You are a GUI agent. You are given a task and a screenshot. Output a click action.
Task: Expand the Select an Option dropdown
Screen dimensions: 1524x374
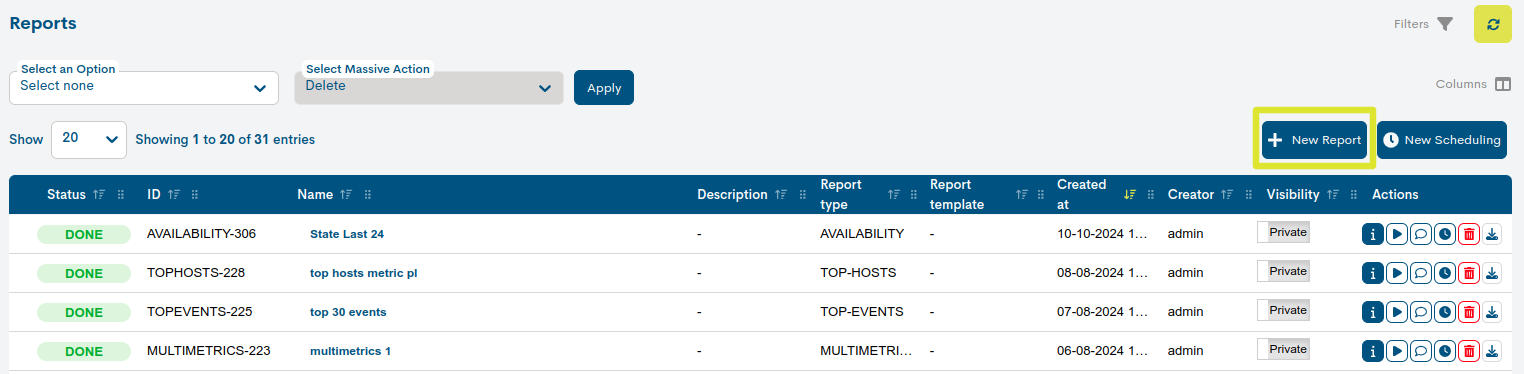[144, 87]
